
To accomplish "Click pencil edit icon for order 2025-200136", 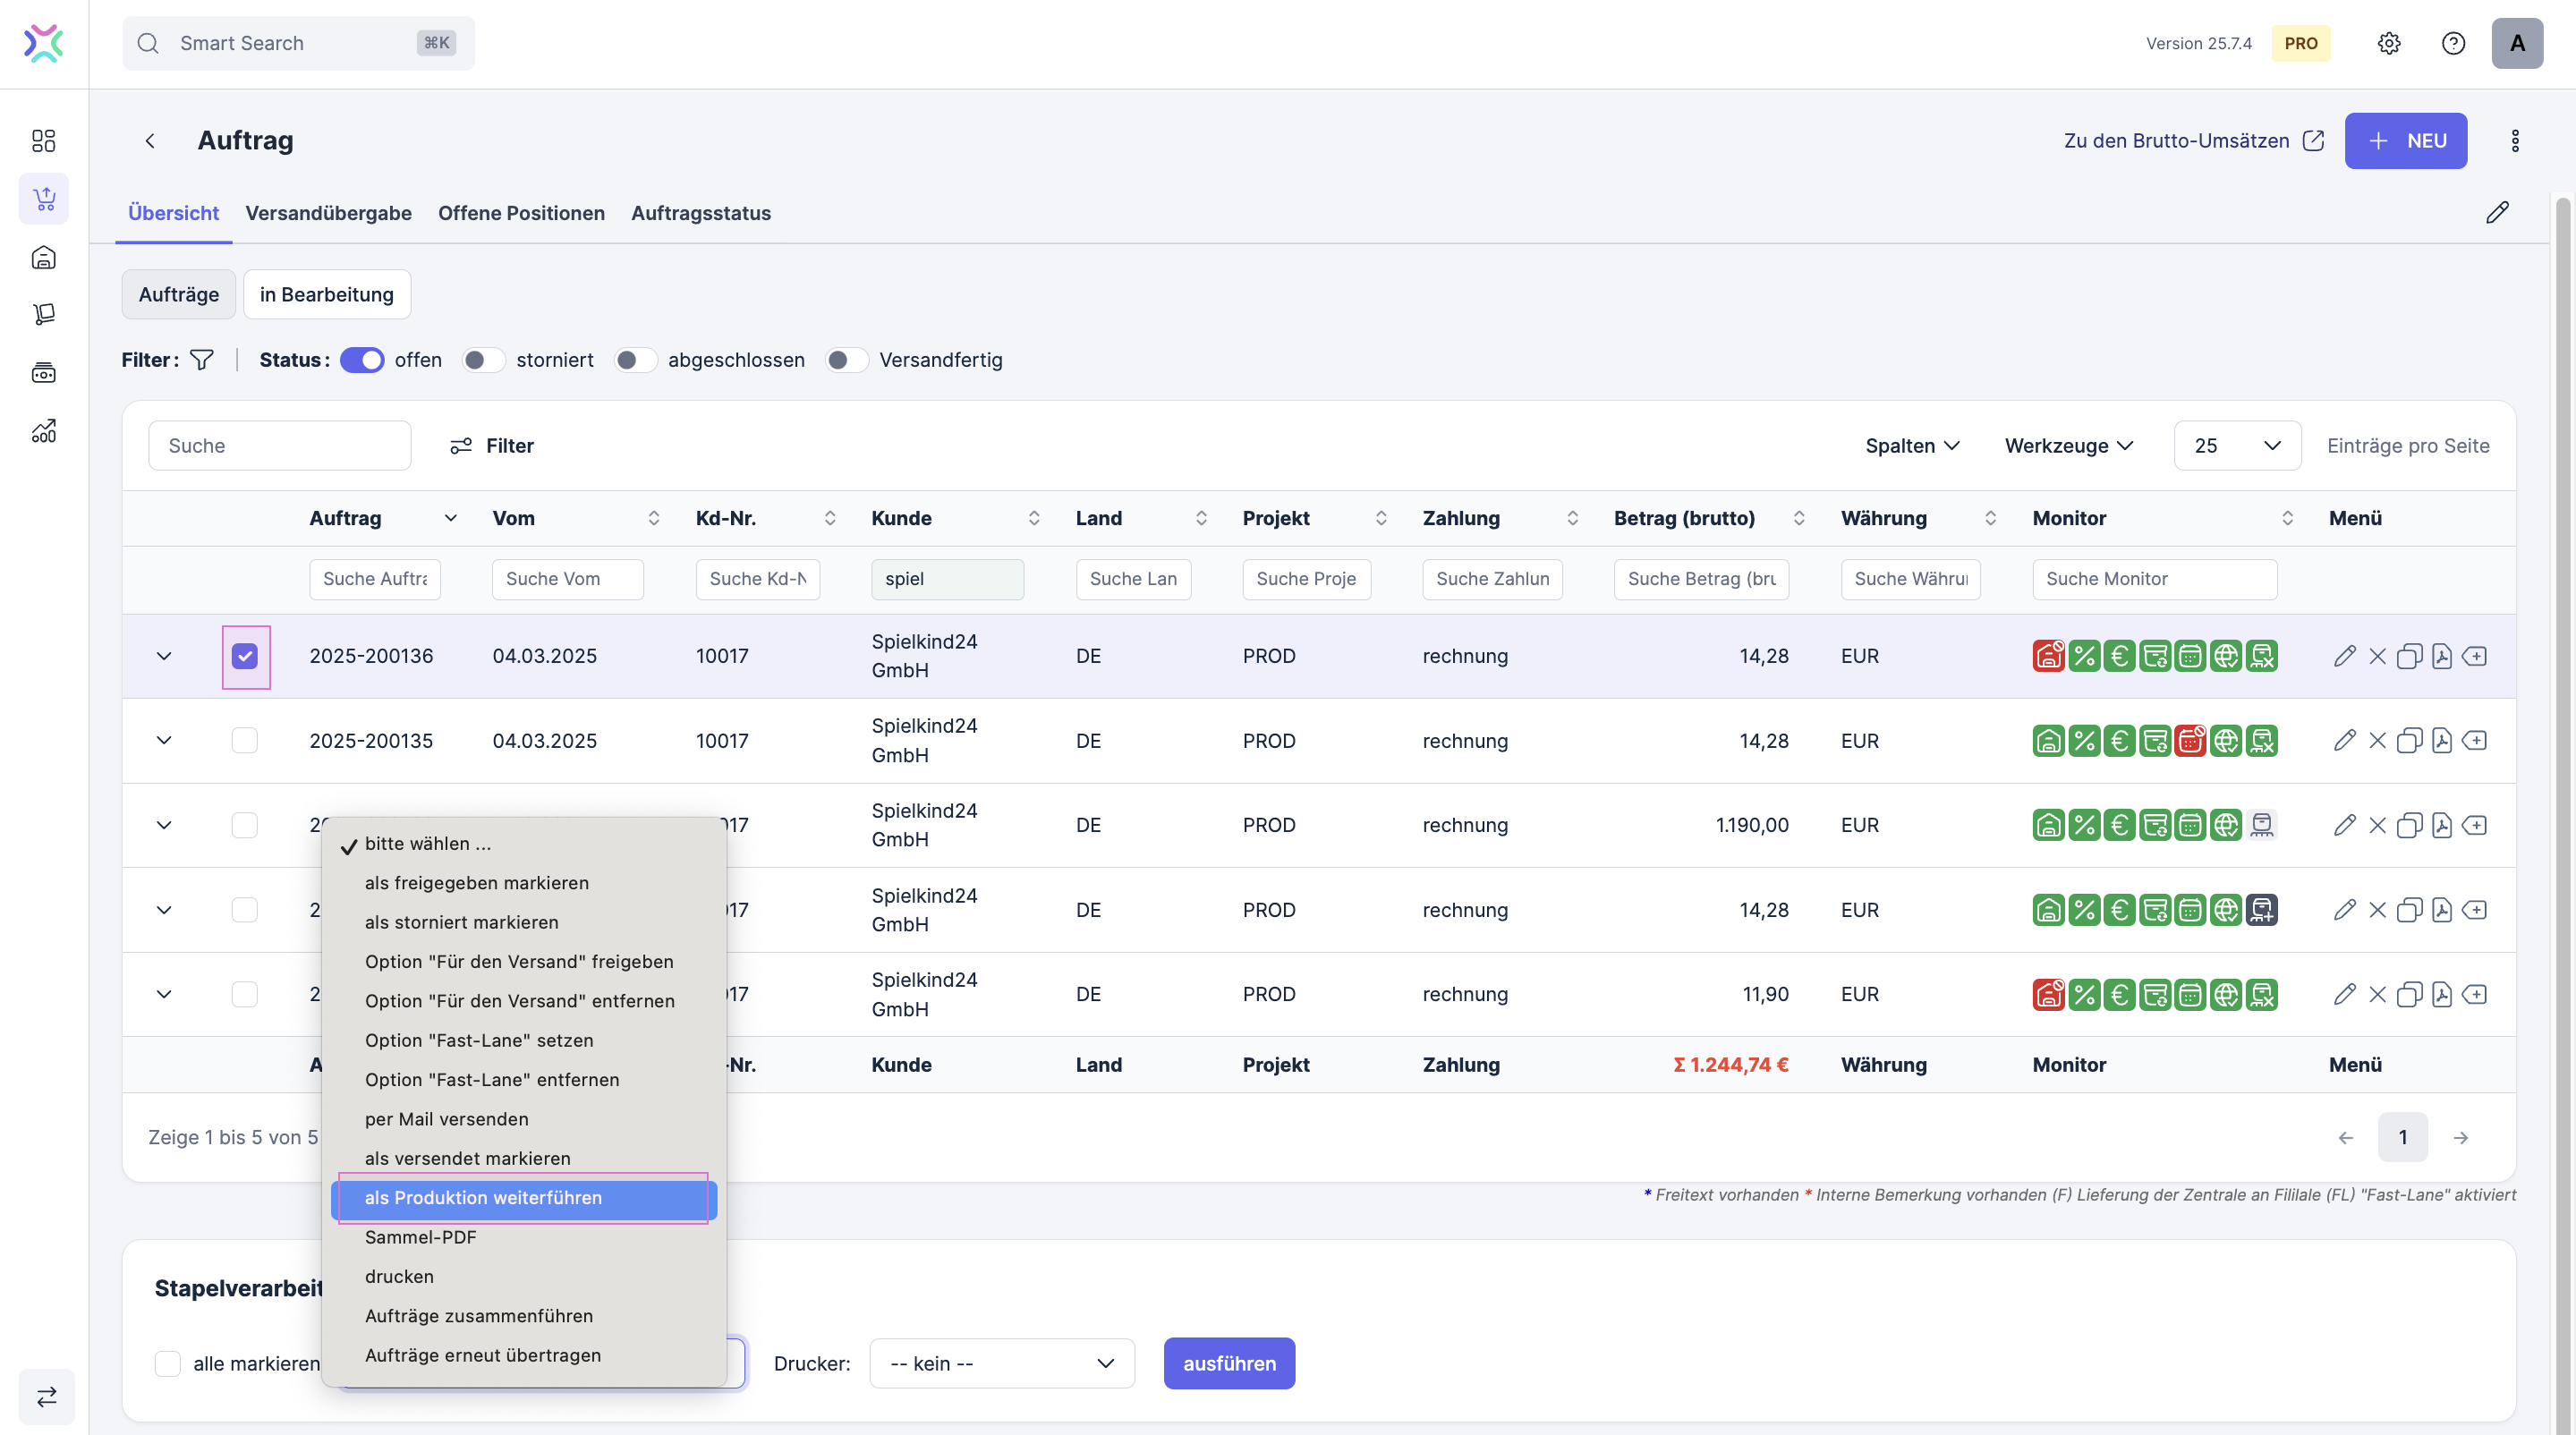I will (2344, 656).
